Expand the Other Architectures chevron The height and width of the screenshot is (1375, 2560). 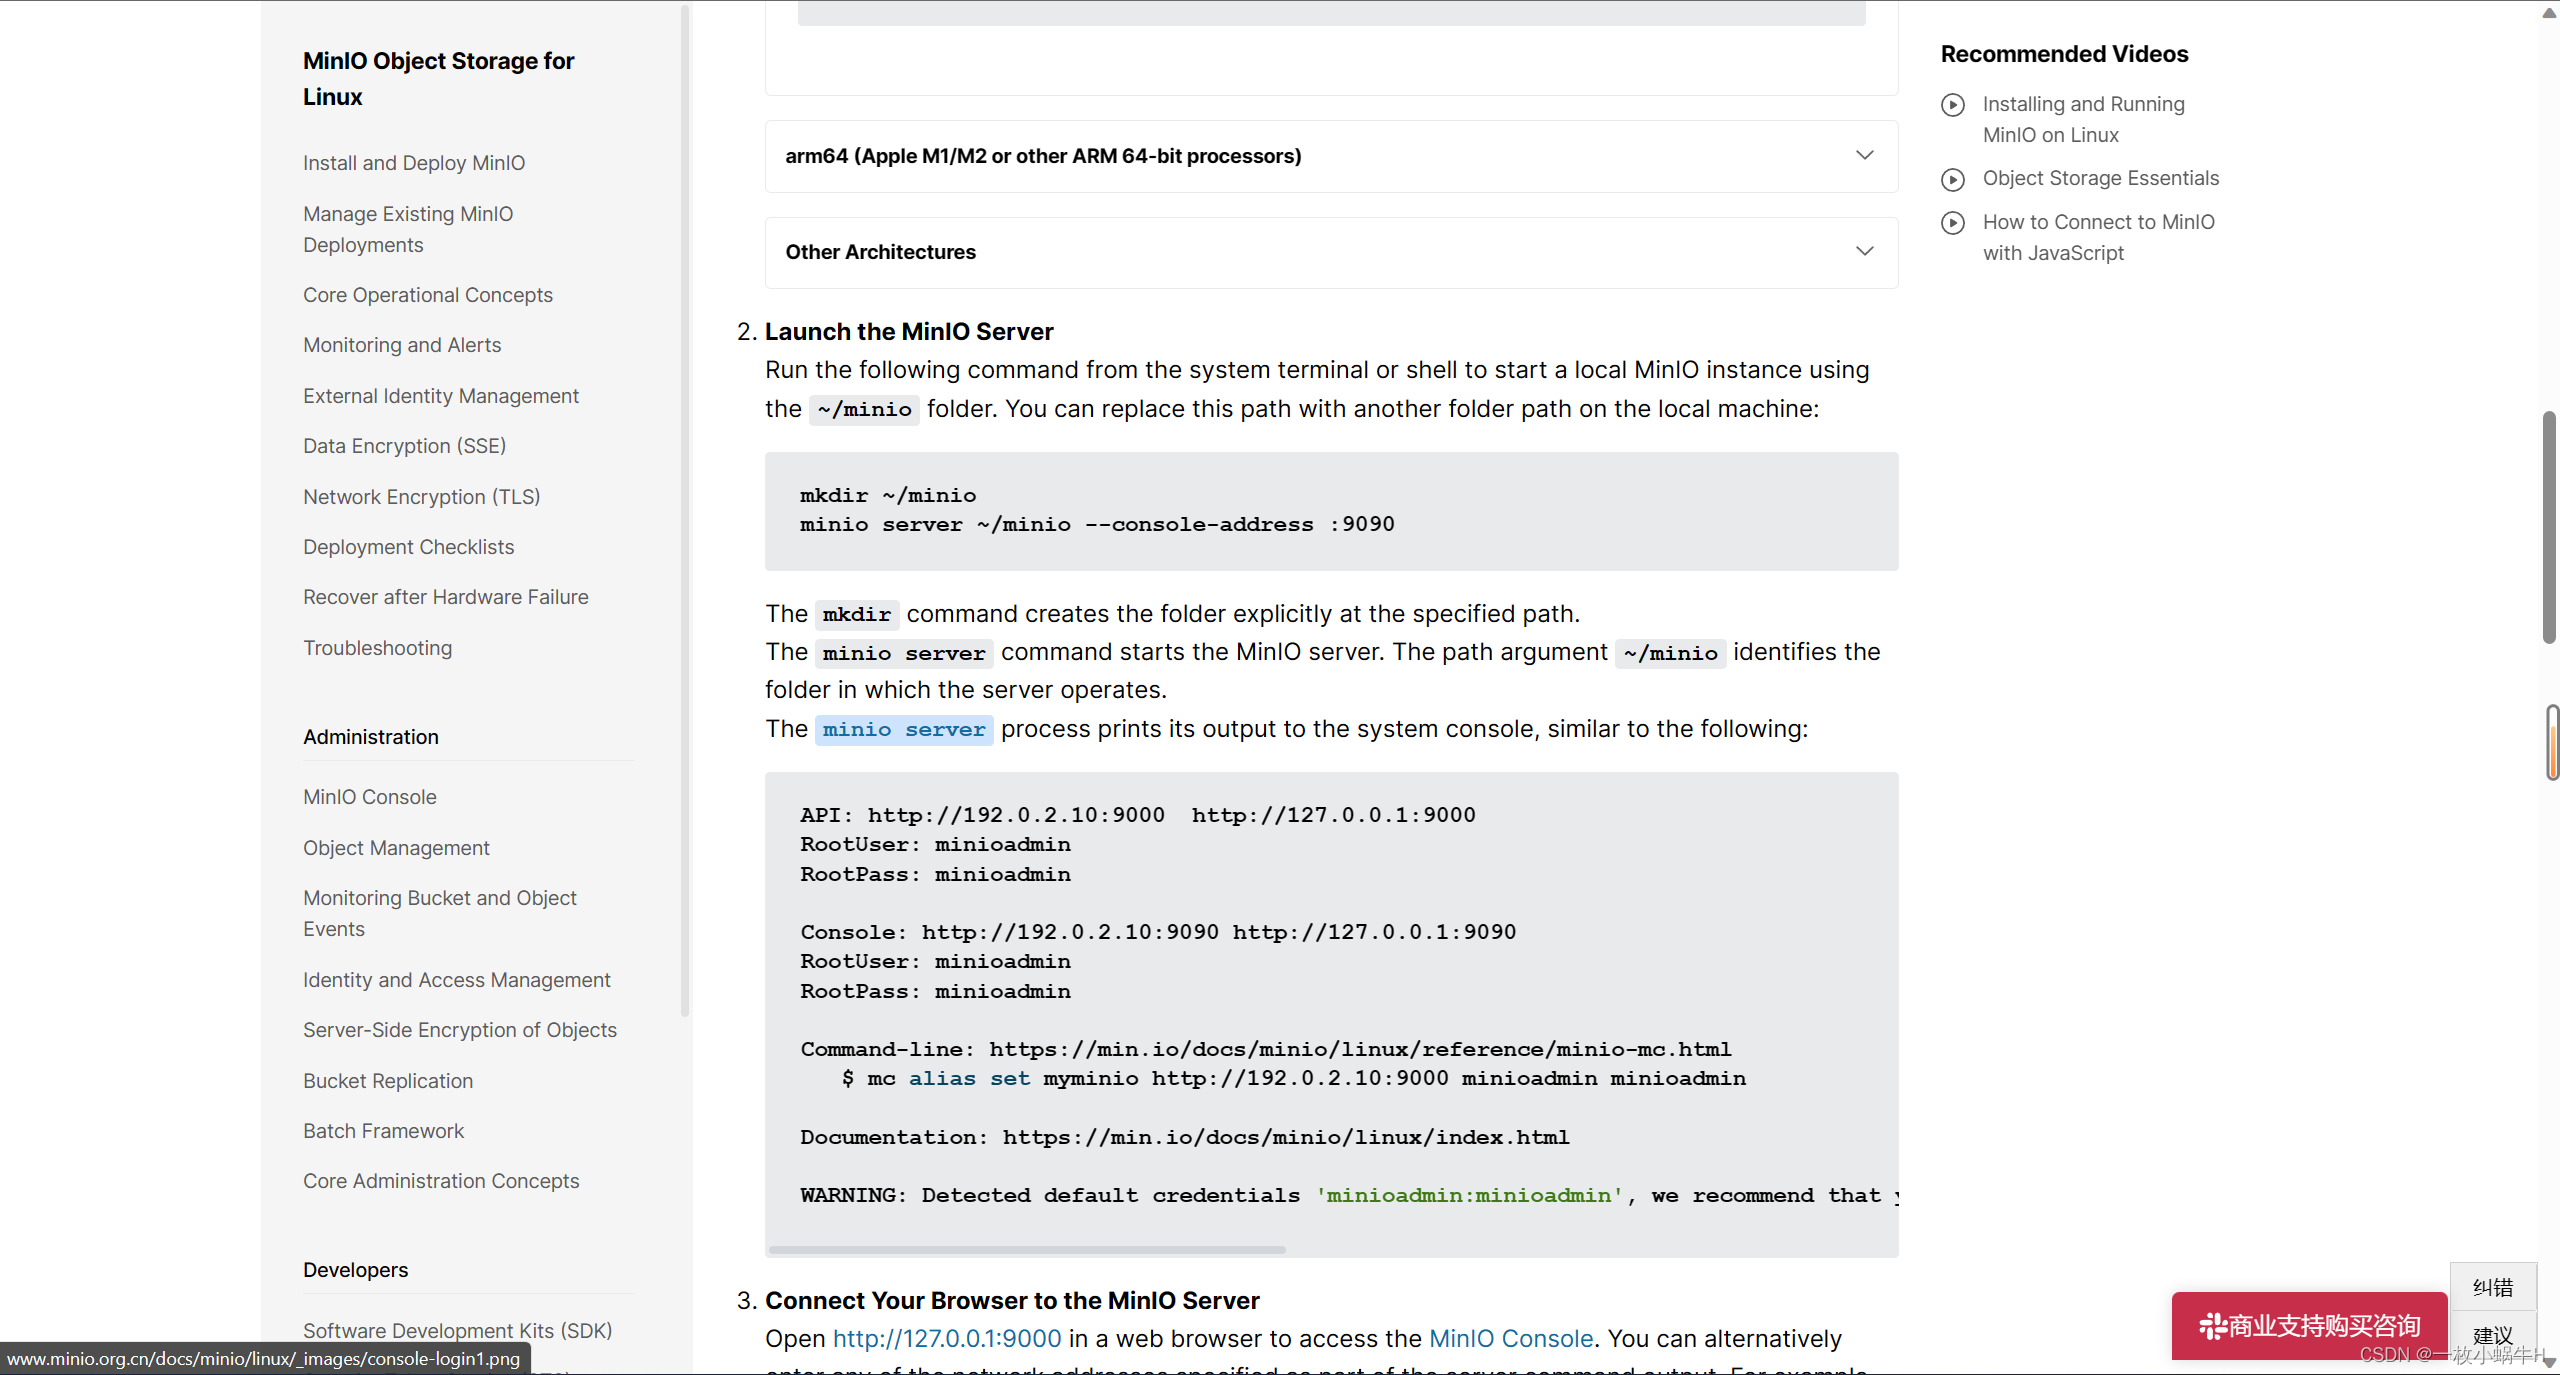pos(1864,251)
